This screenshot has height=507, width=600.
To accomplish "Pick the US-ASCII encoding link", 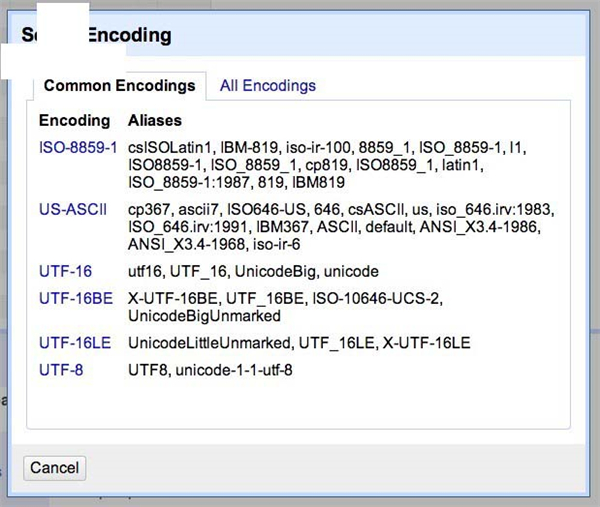I will click(73, 209).
